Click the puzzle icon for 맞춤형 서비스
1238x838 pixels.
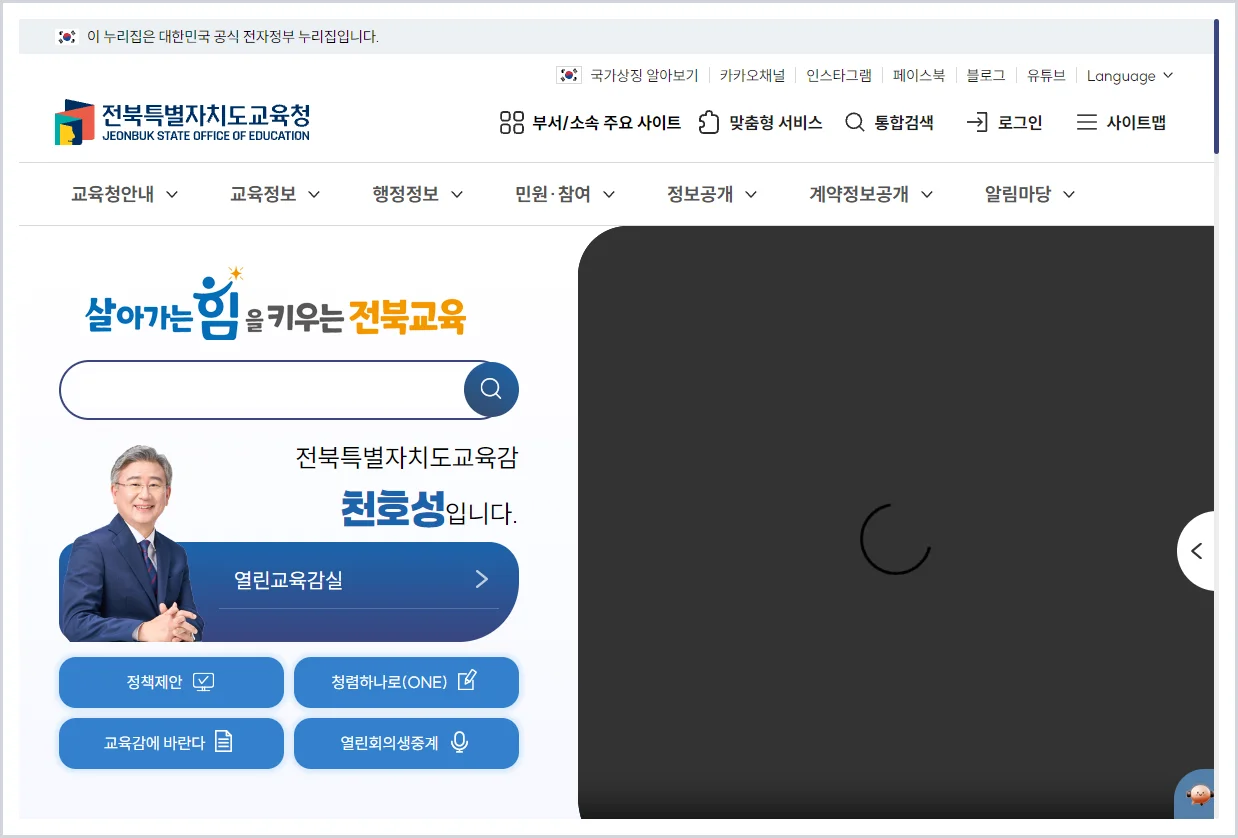coord(708,123)
